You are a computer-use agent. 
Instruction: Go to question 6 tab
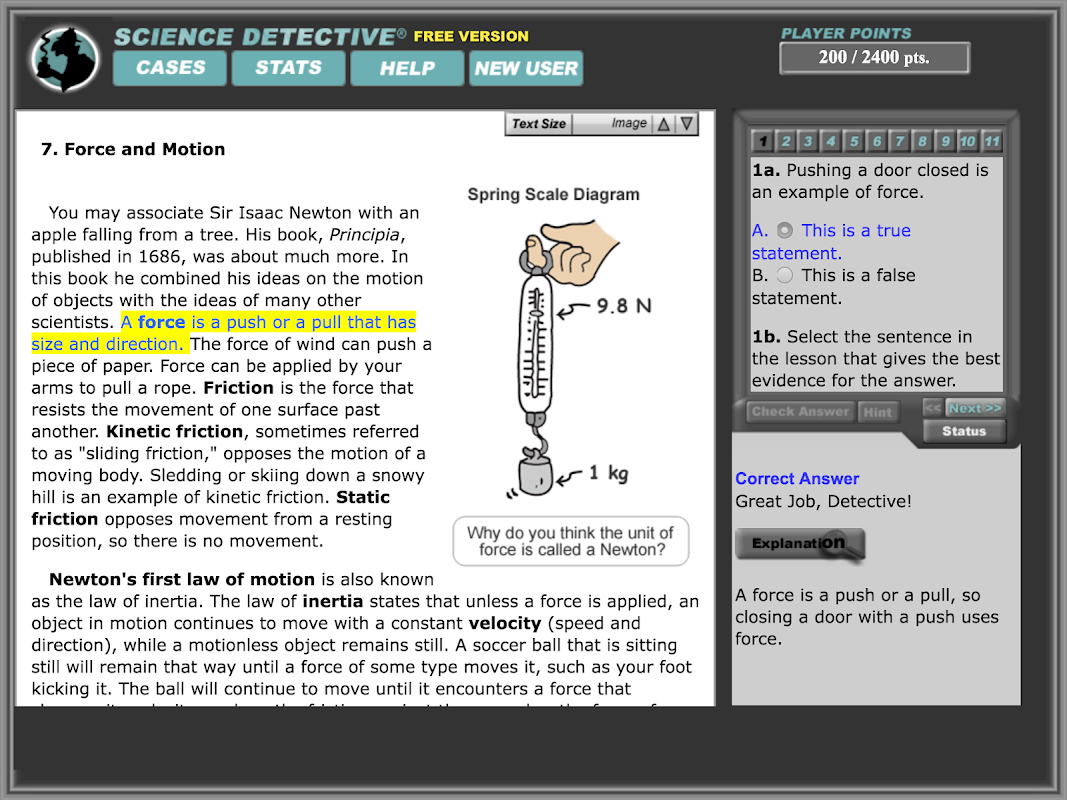click(877, 141)
